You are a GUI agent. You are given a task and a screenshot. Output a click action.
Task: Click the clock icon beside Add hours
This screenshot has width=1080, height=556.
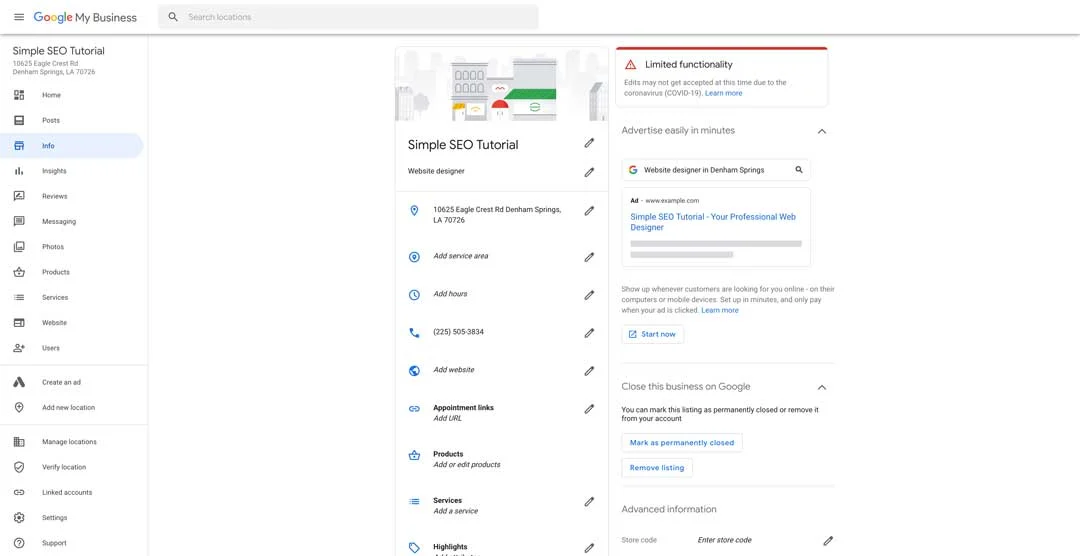click(414, 295)
